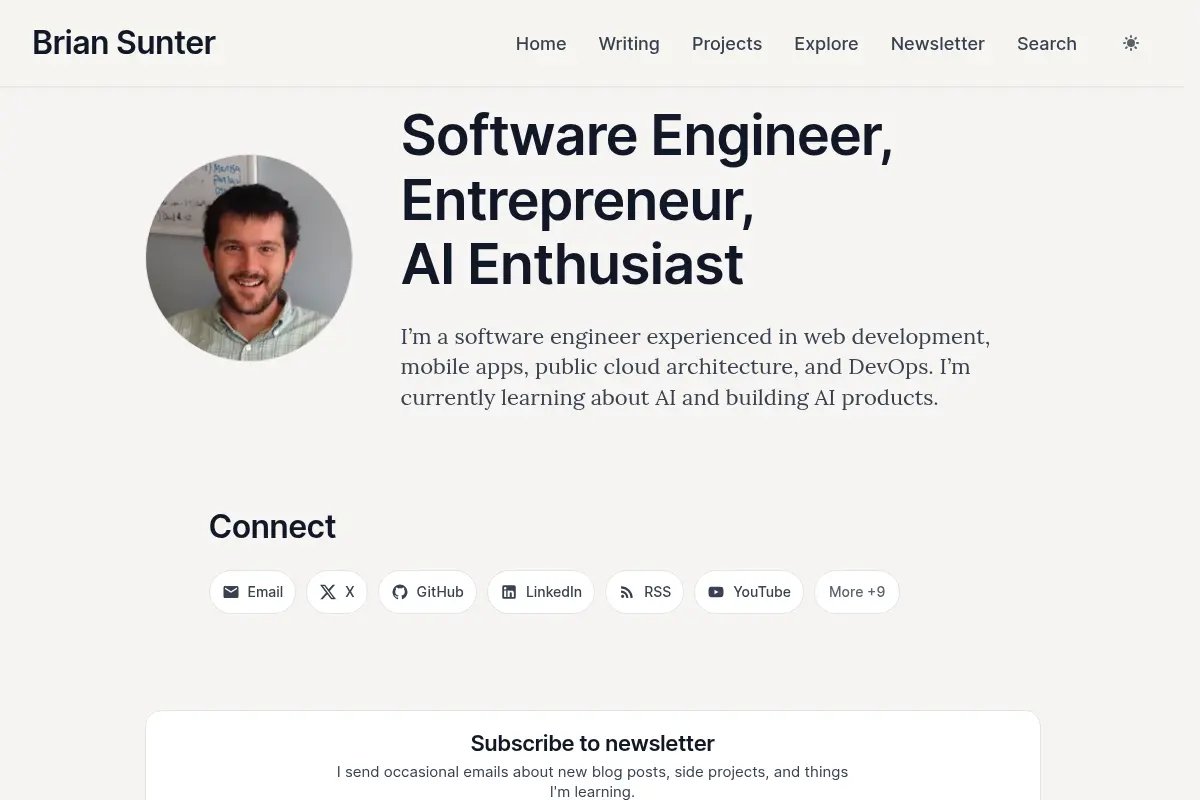Viewport: 1200px width, 800px height.
Task: Open Search from the top navigation
Action: (1047, 44)
